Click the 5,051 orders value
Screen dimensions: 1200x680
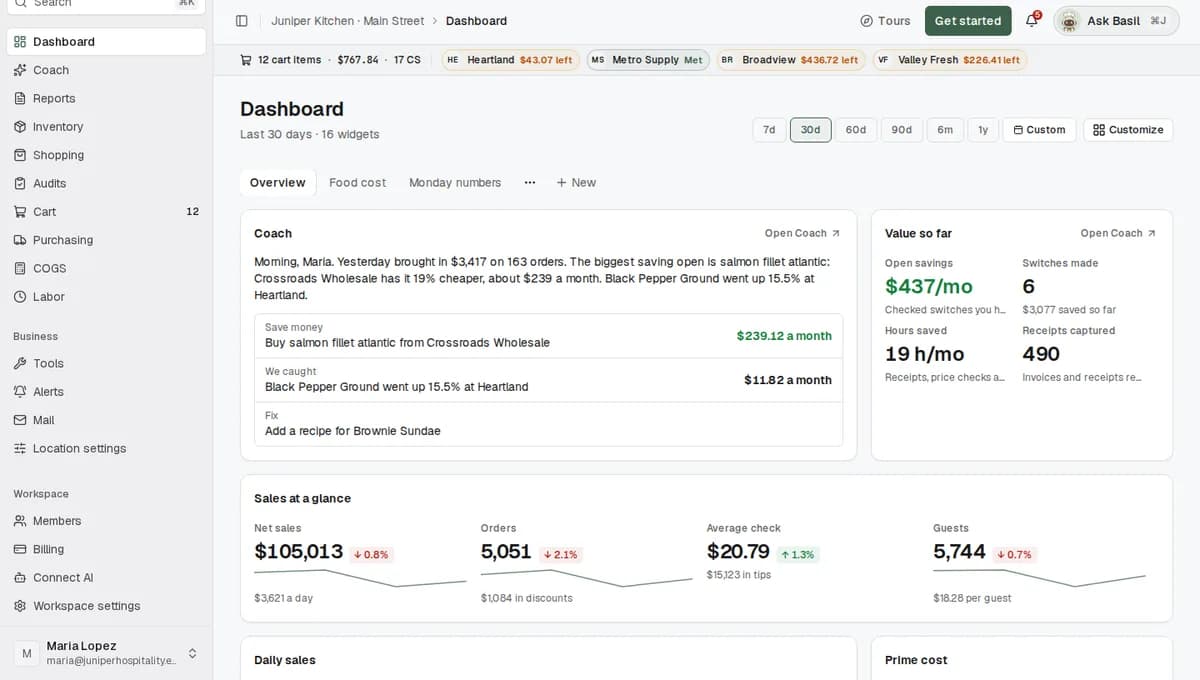point(506,552)
